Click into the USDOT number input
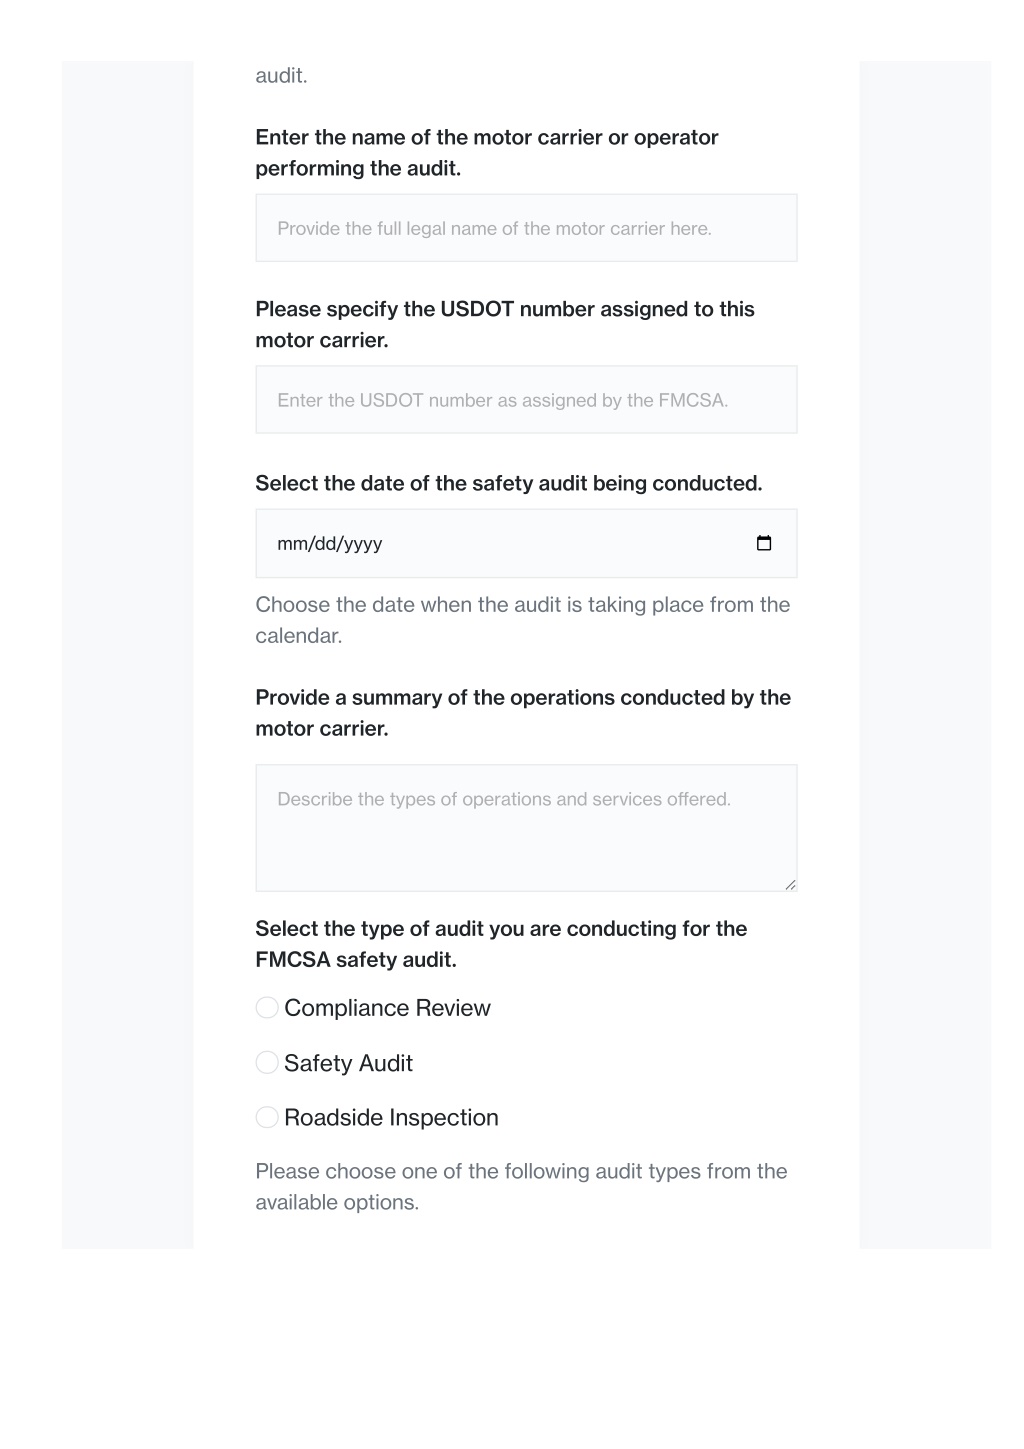 (526, 400)
